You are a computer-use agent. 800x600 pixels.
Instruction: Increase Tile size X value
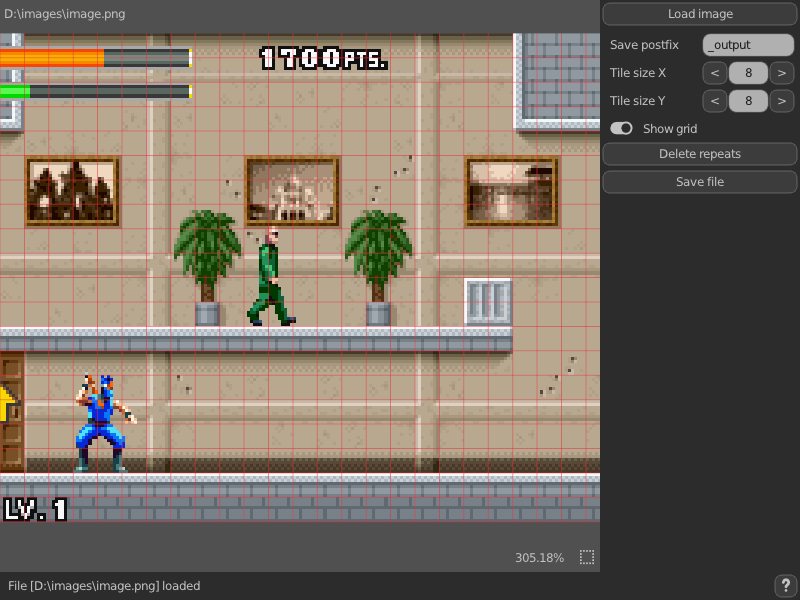(x=782, y=73)
